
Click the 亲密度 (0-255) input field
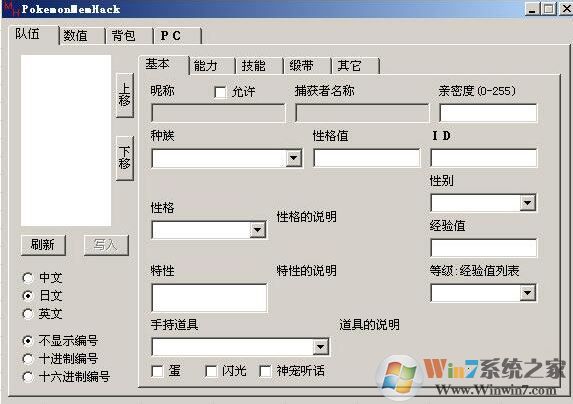point(488,113)
